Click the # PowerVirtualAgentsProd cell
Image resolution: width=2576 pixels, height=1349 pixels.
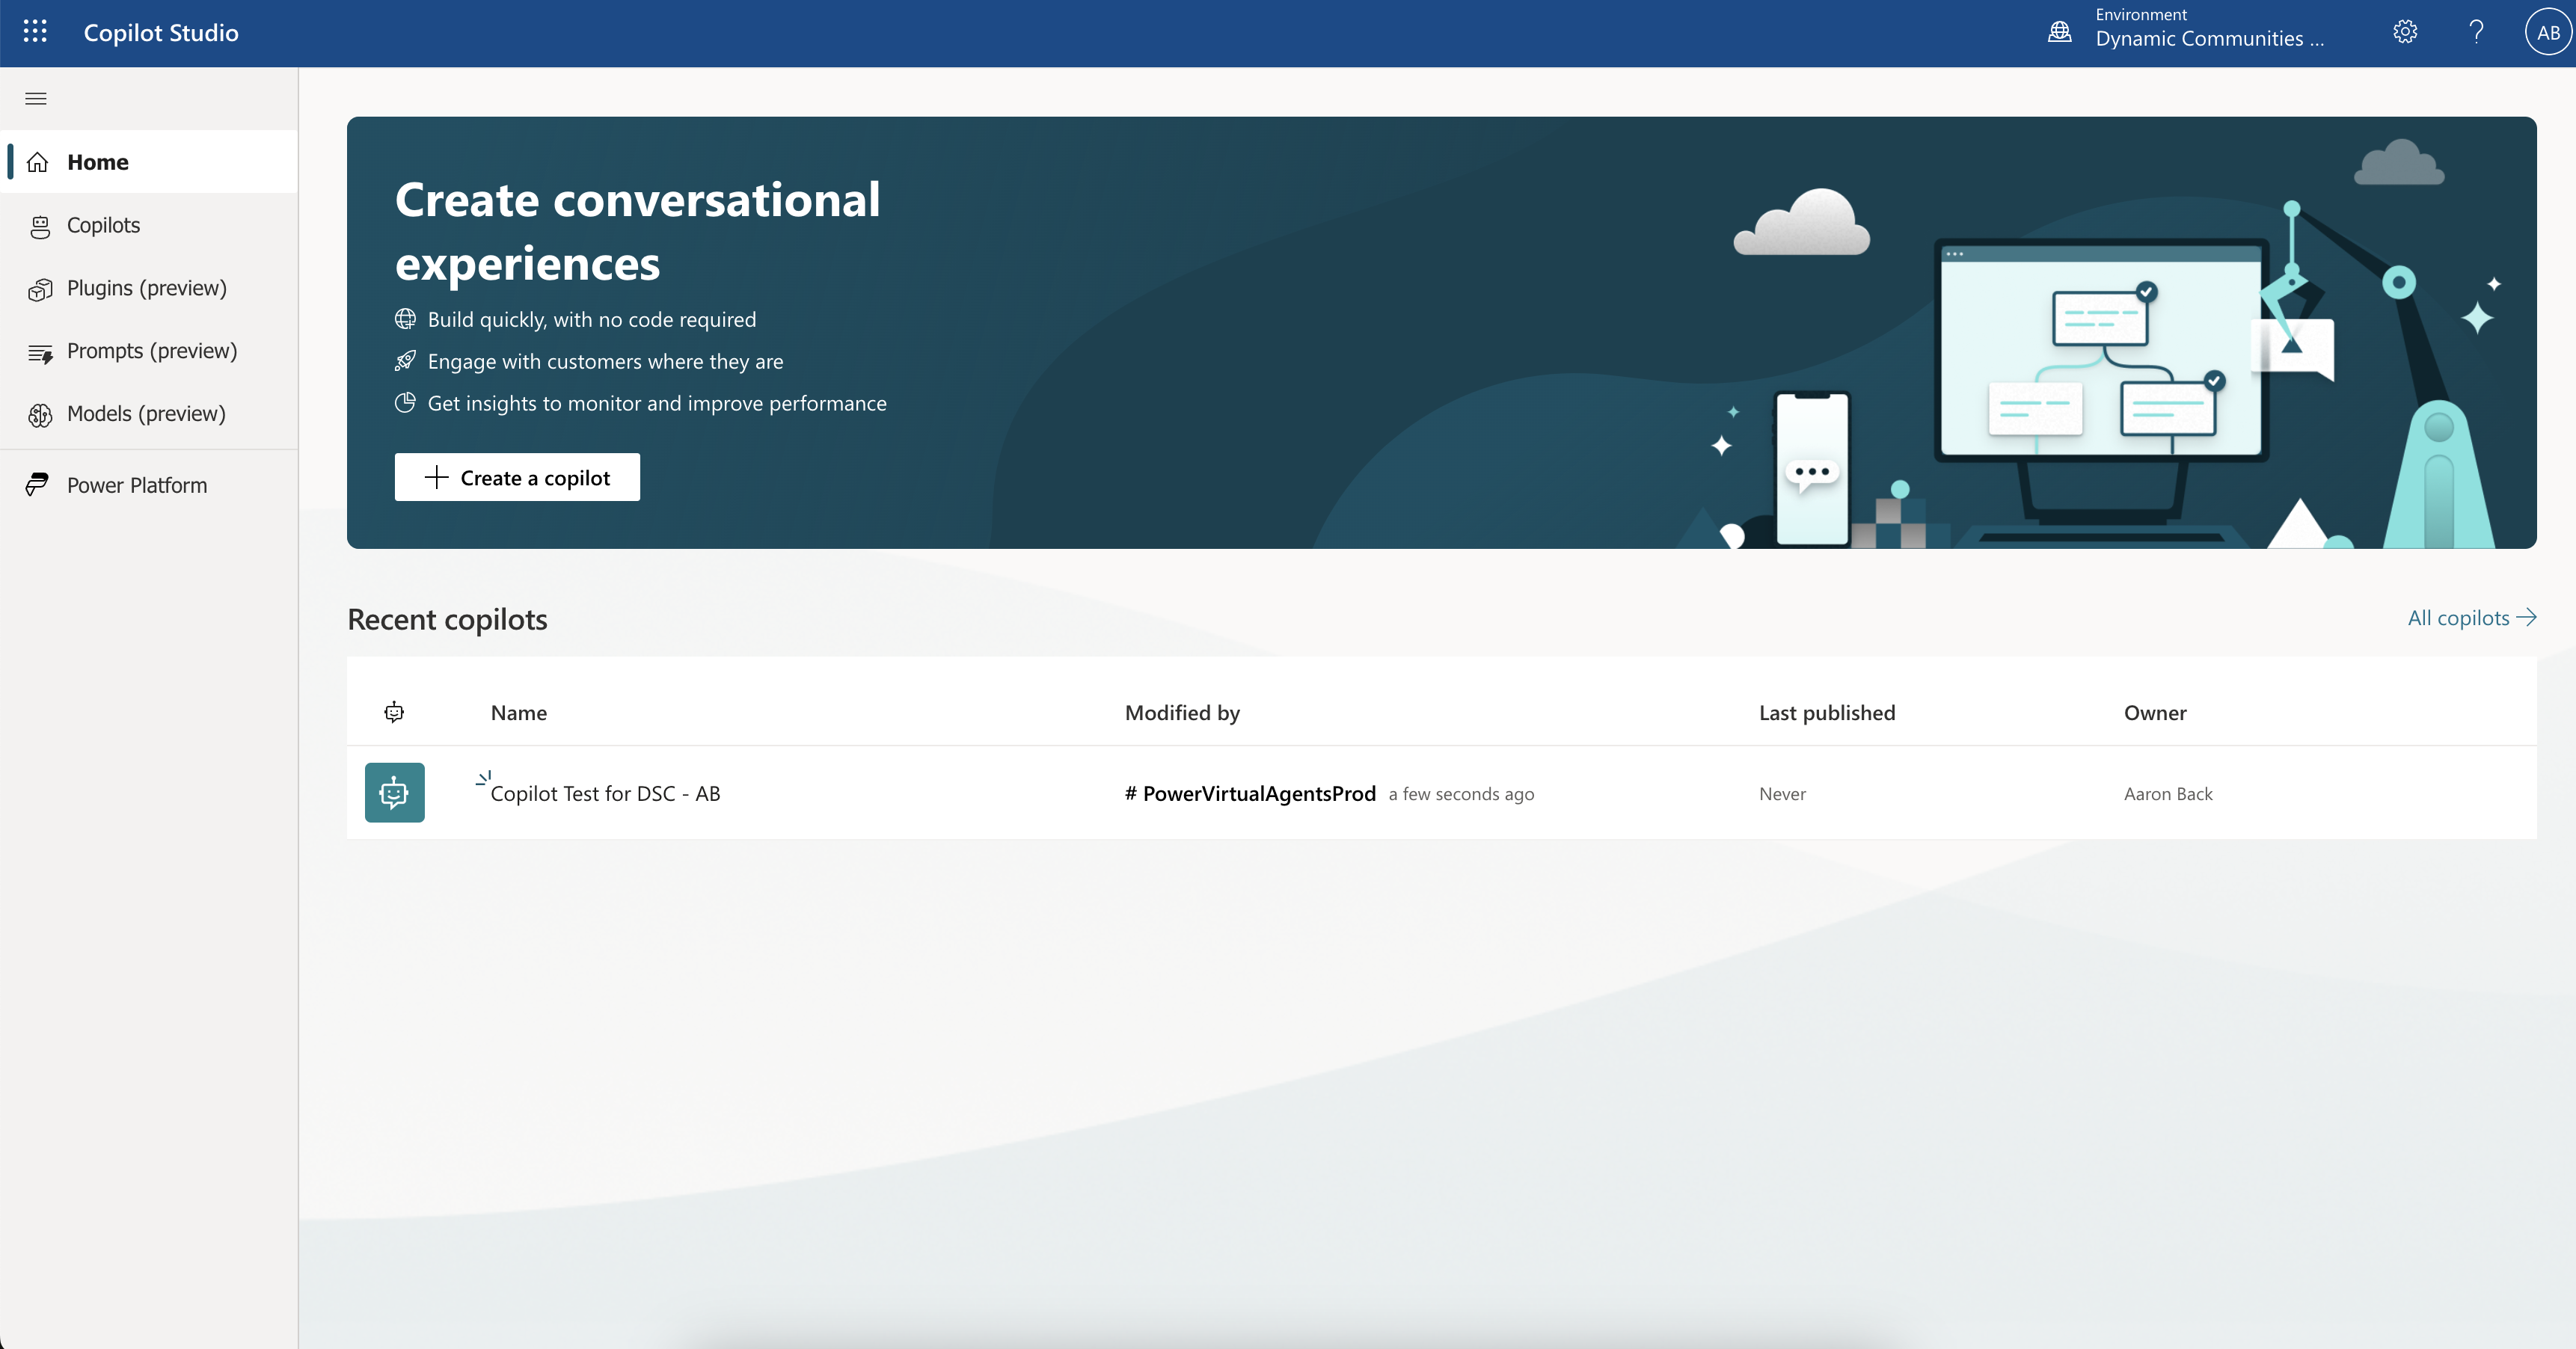(x=1250, y=793)
